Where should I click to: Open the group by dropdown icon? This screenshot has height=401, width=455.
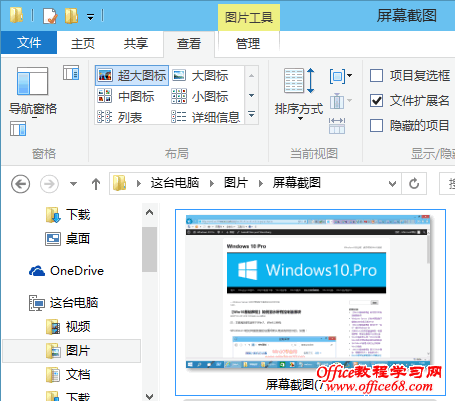(341, 76)
